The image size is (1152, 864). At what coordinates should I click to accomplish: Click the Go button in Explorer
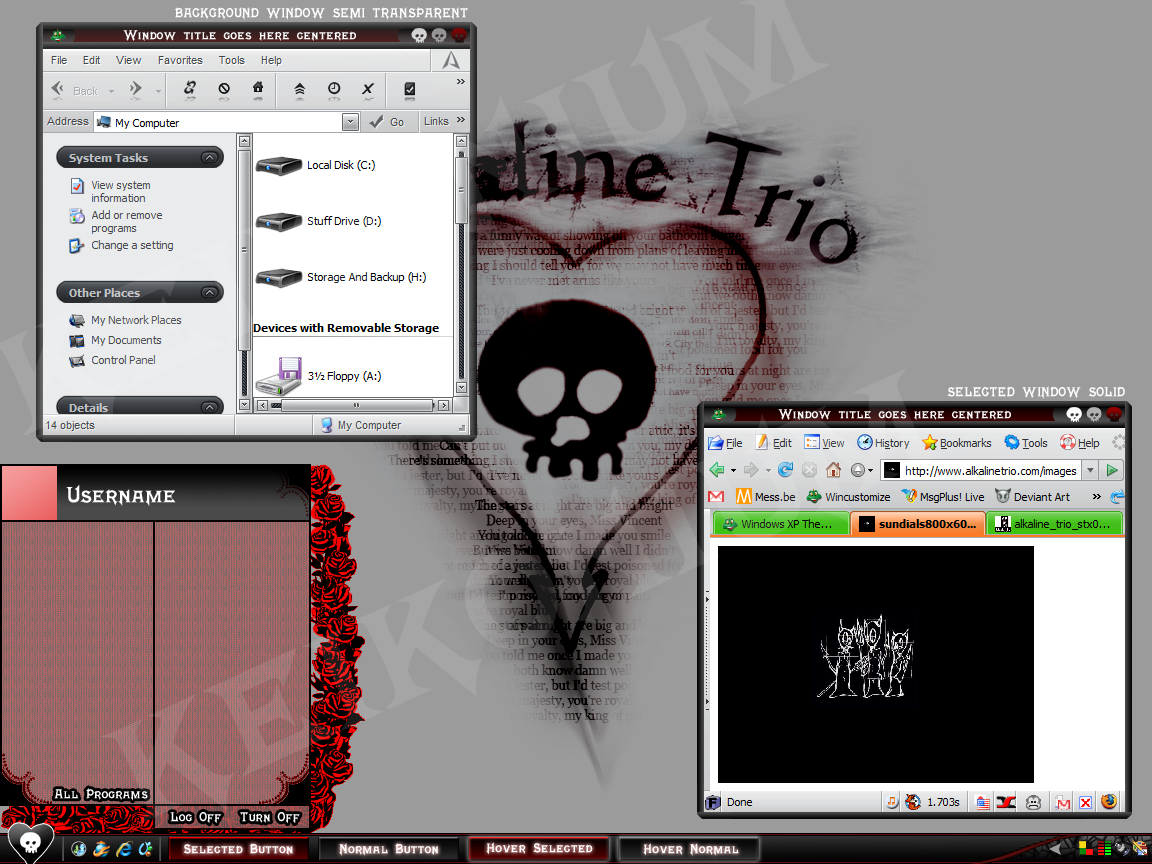click(387, 122)
